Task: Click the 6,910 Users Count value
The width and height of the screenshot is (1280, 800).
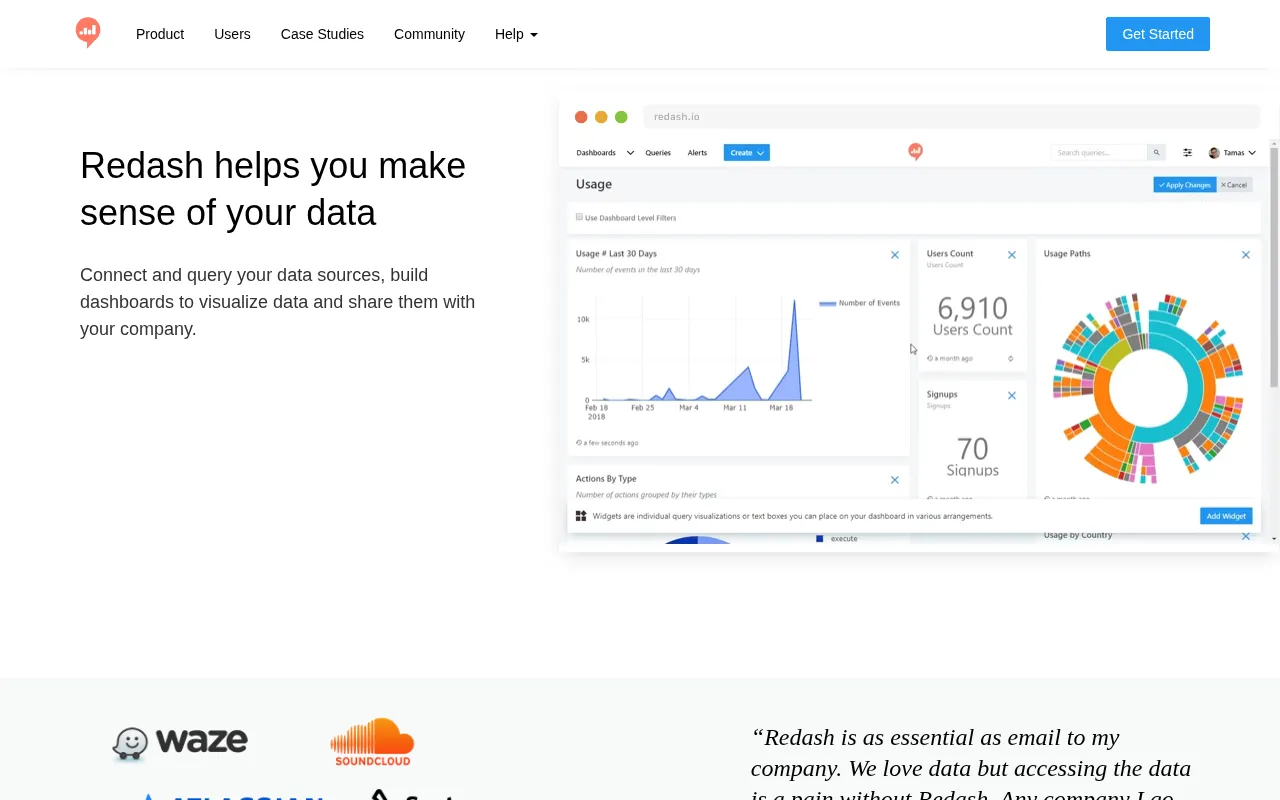Action: [972, 308]
